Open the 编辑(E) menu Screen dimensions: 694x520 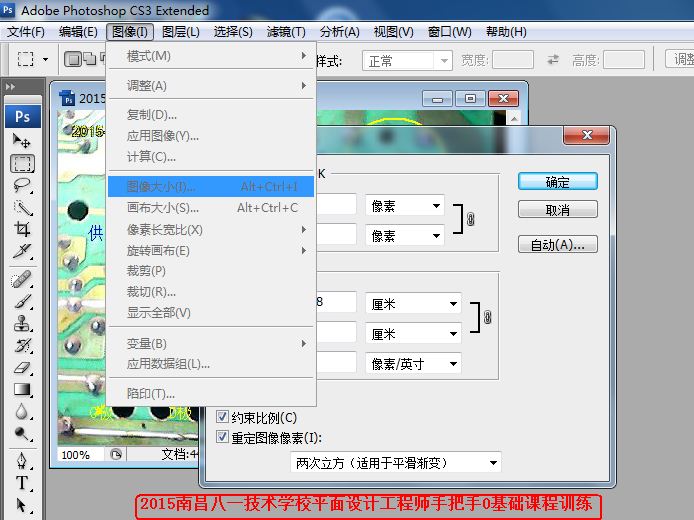78,32
